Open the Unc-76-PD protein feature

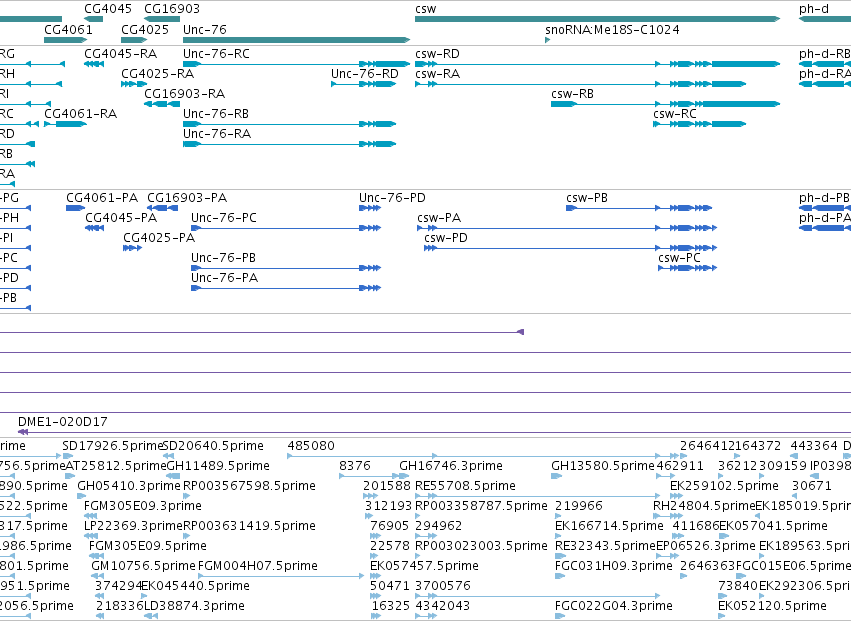[x=370, y=208]
